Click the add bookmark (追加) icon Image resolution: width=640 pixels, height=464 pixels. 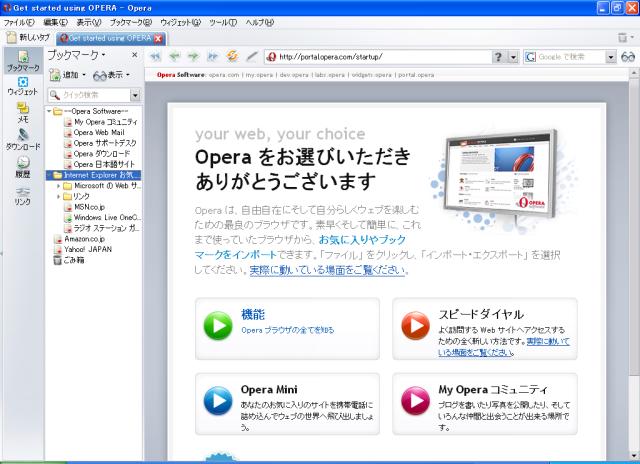[x=55, y=75]
